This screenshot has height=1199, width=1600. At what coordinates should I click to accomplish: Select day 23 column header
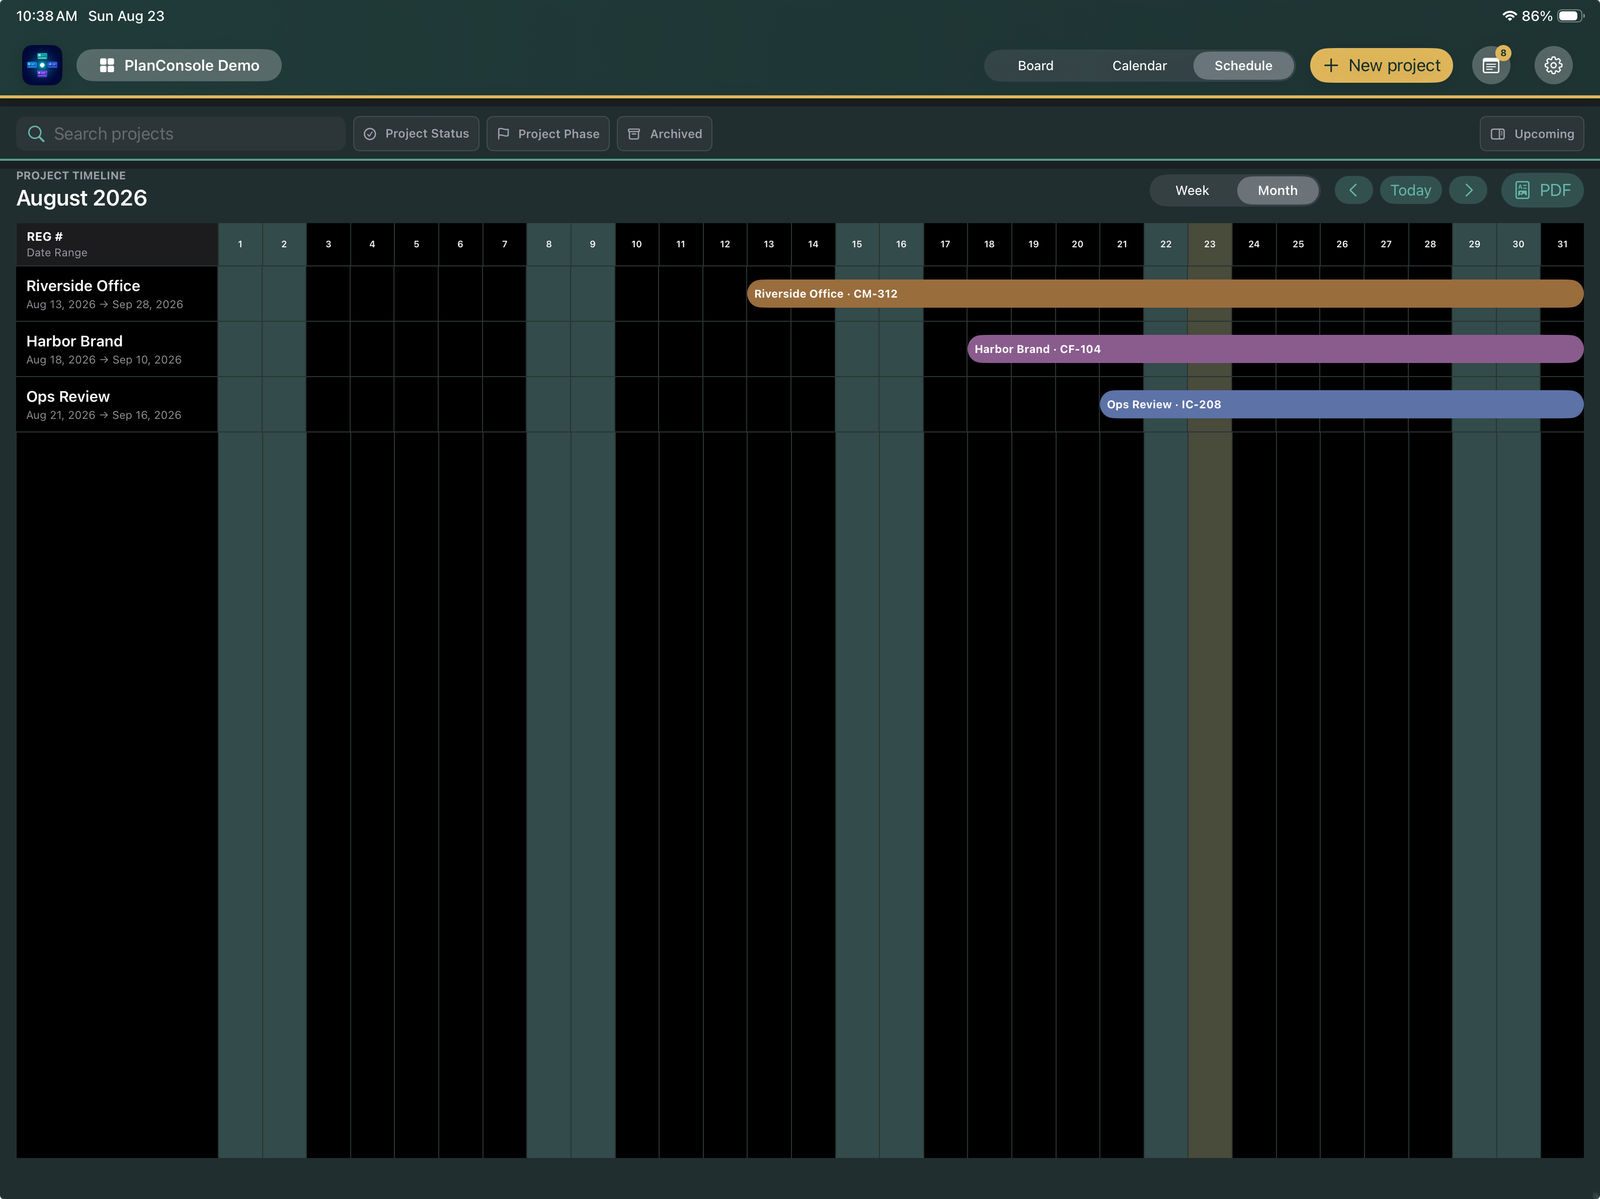point(1210,244)
